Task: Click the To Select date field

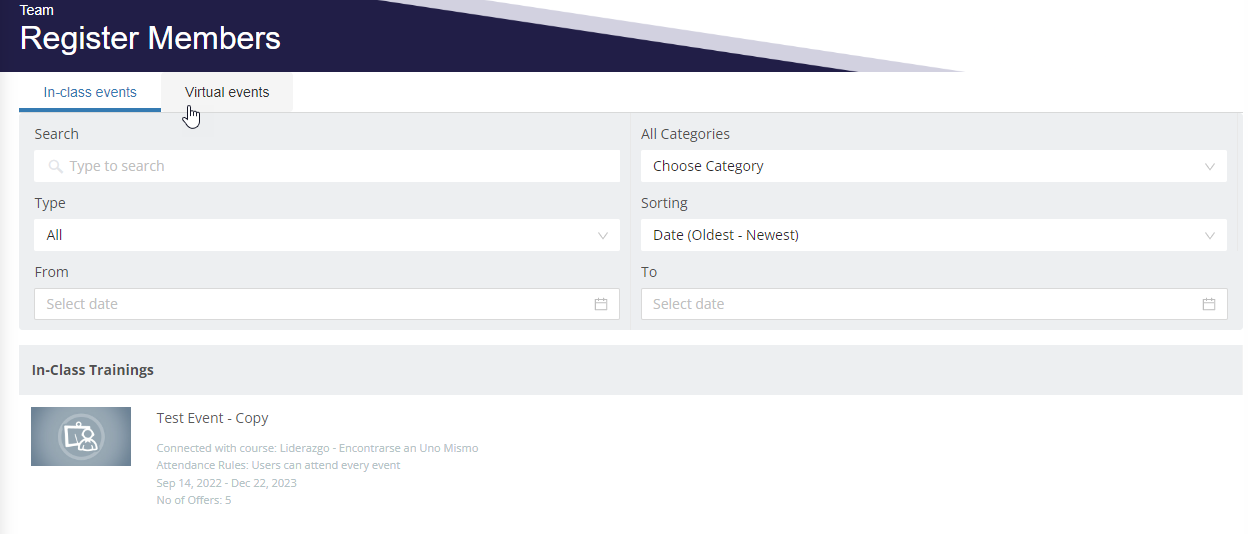Action: click(x=920, y=304)
